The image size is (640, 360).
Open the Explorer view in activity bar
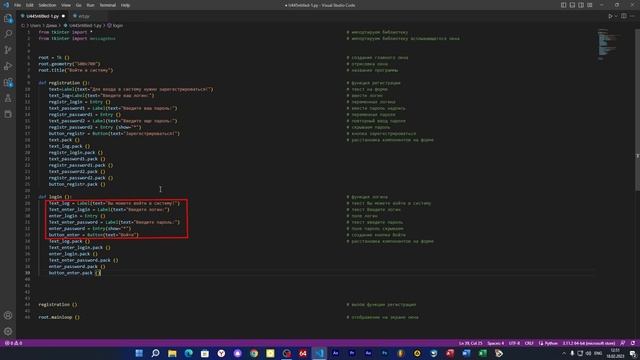8,18
